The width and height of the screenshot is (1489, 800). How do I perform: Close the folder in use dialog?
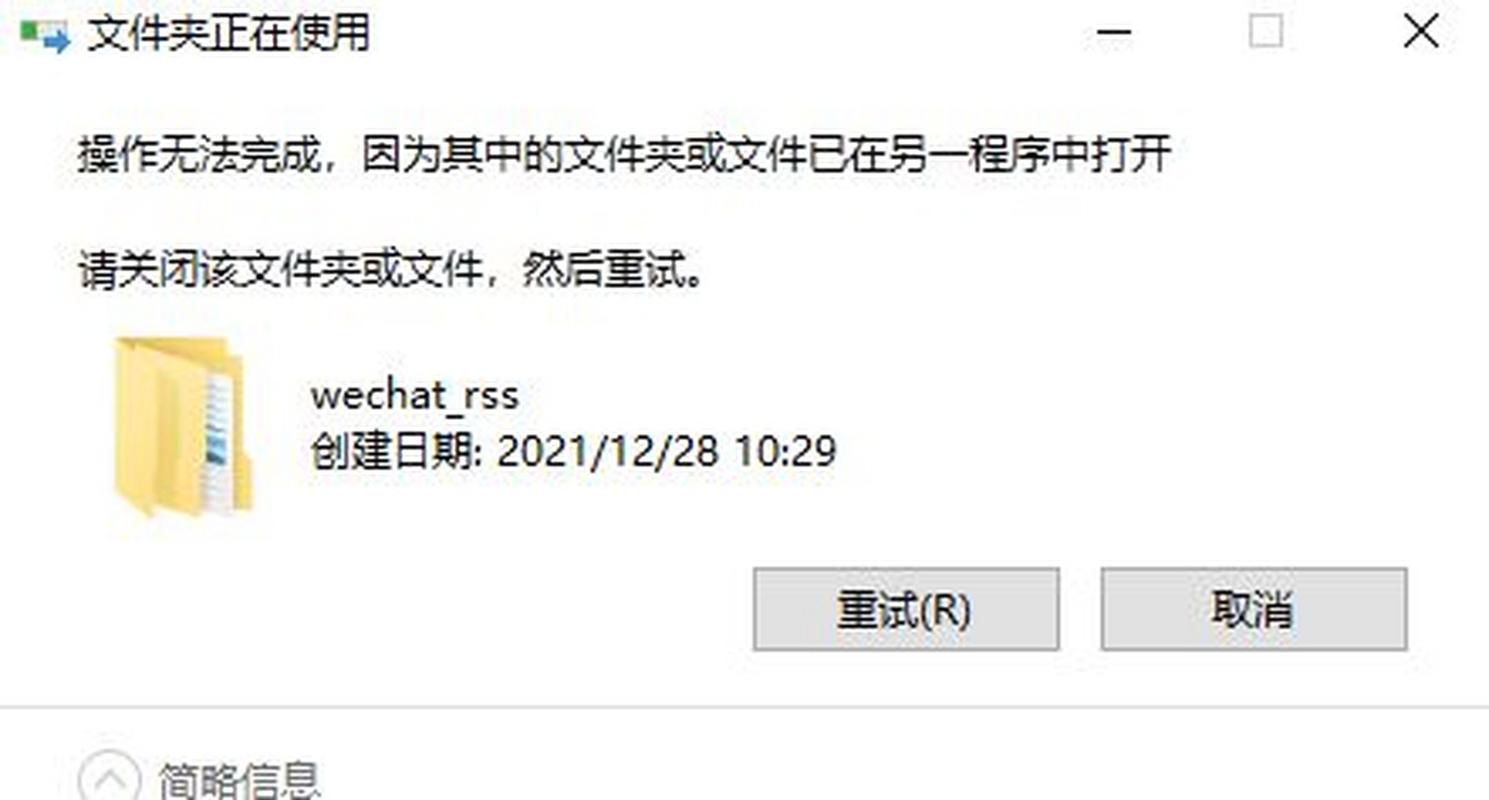click(x=1420, y=33)
